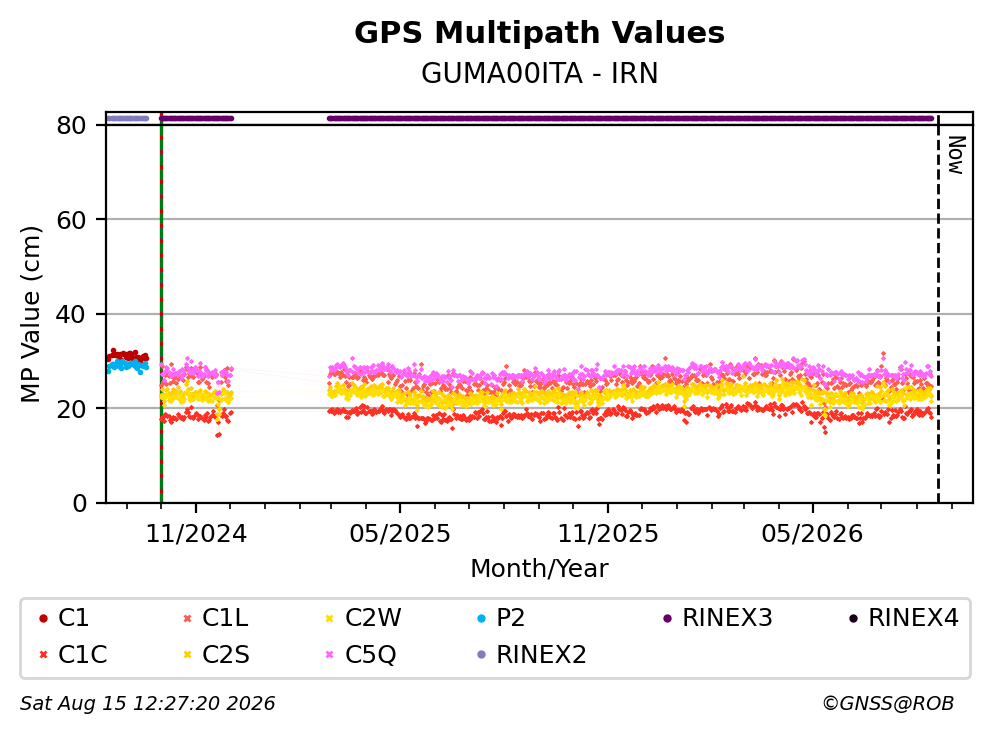Click the 11/2024 x-axis tick label
The height and width of the screenshot is (734, 992).
[x=196, y=534]
